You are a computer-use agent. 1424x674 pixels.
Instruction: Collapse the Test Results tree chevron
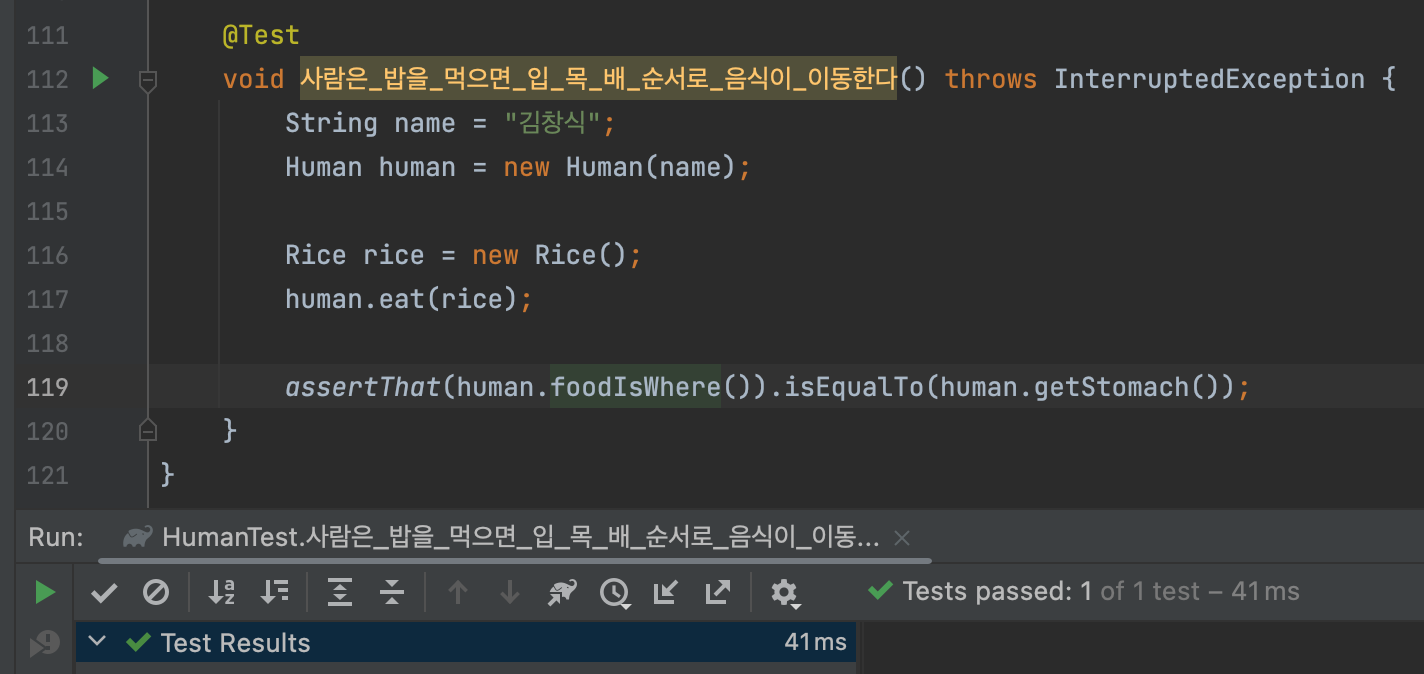[x=97, y=642]
